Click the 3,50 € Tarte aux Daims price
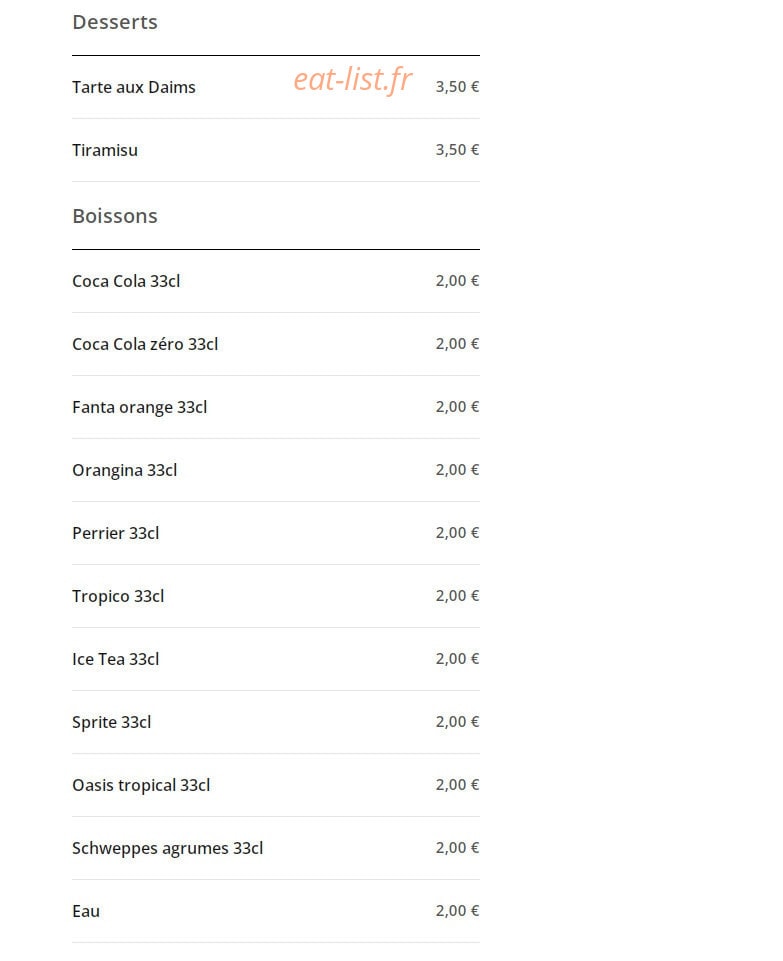 pyautogui.click(x=457, y=86)
